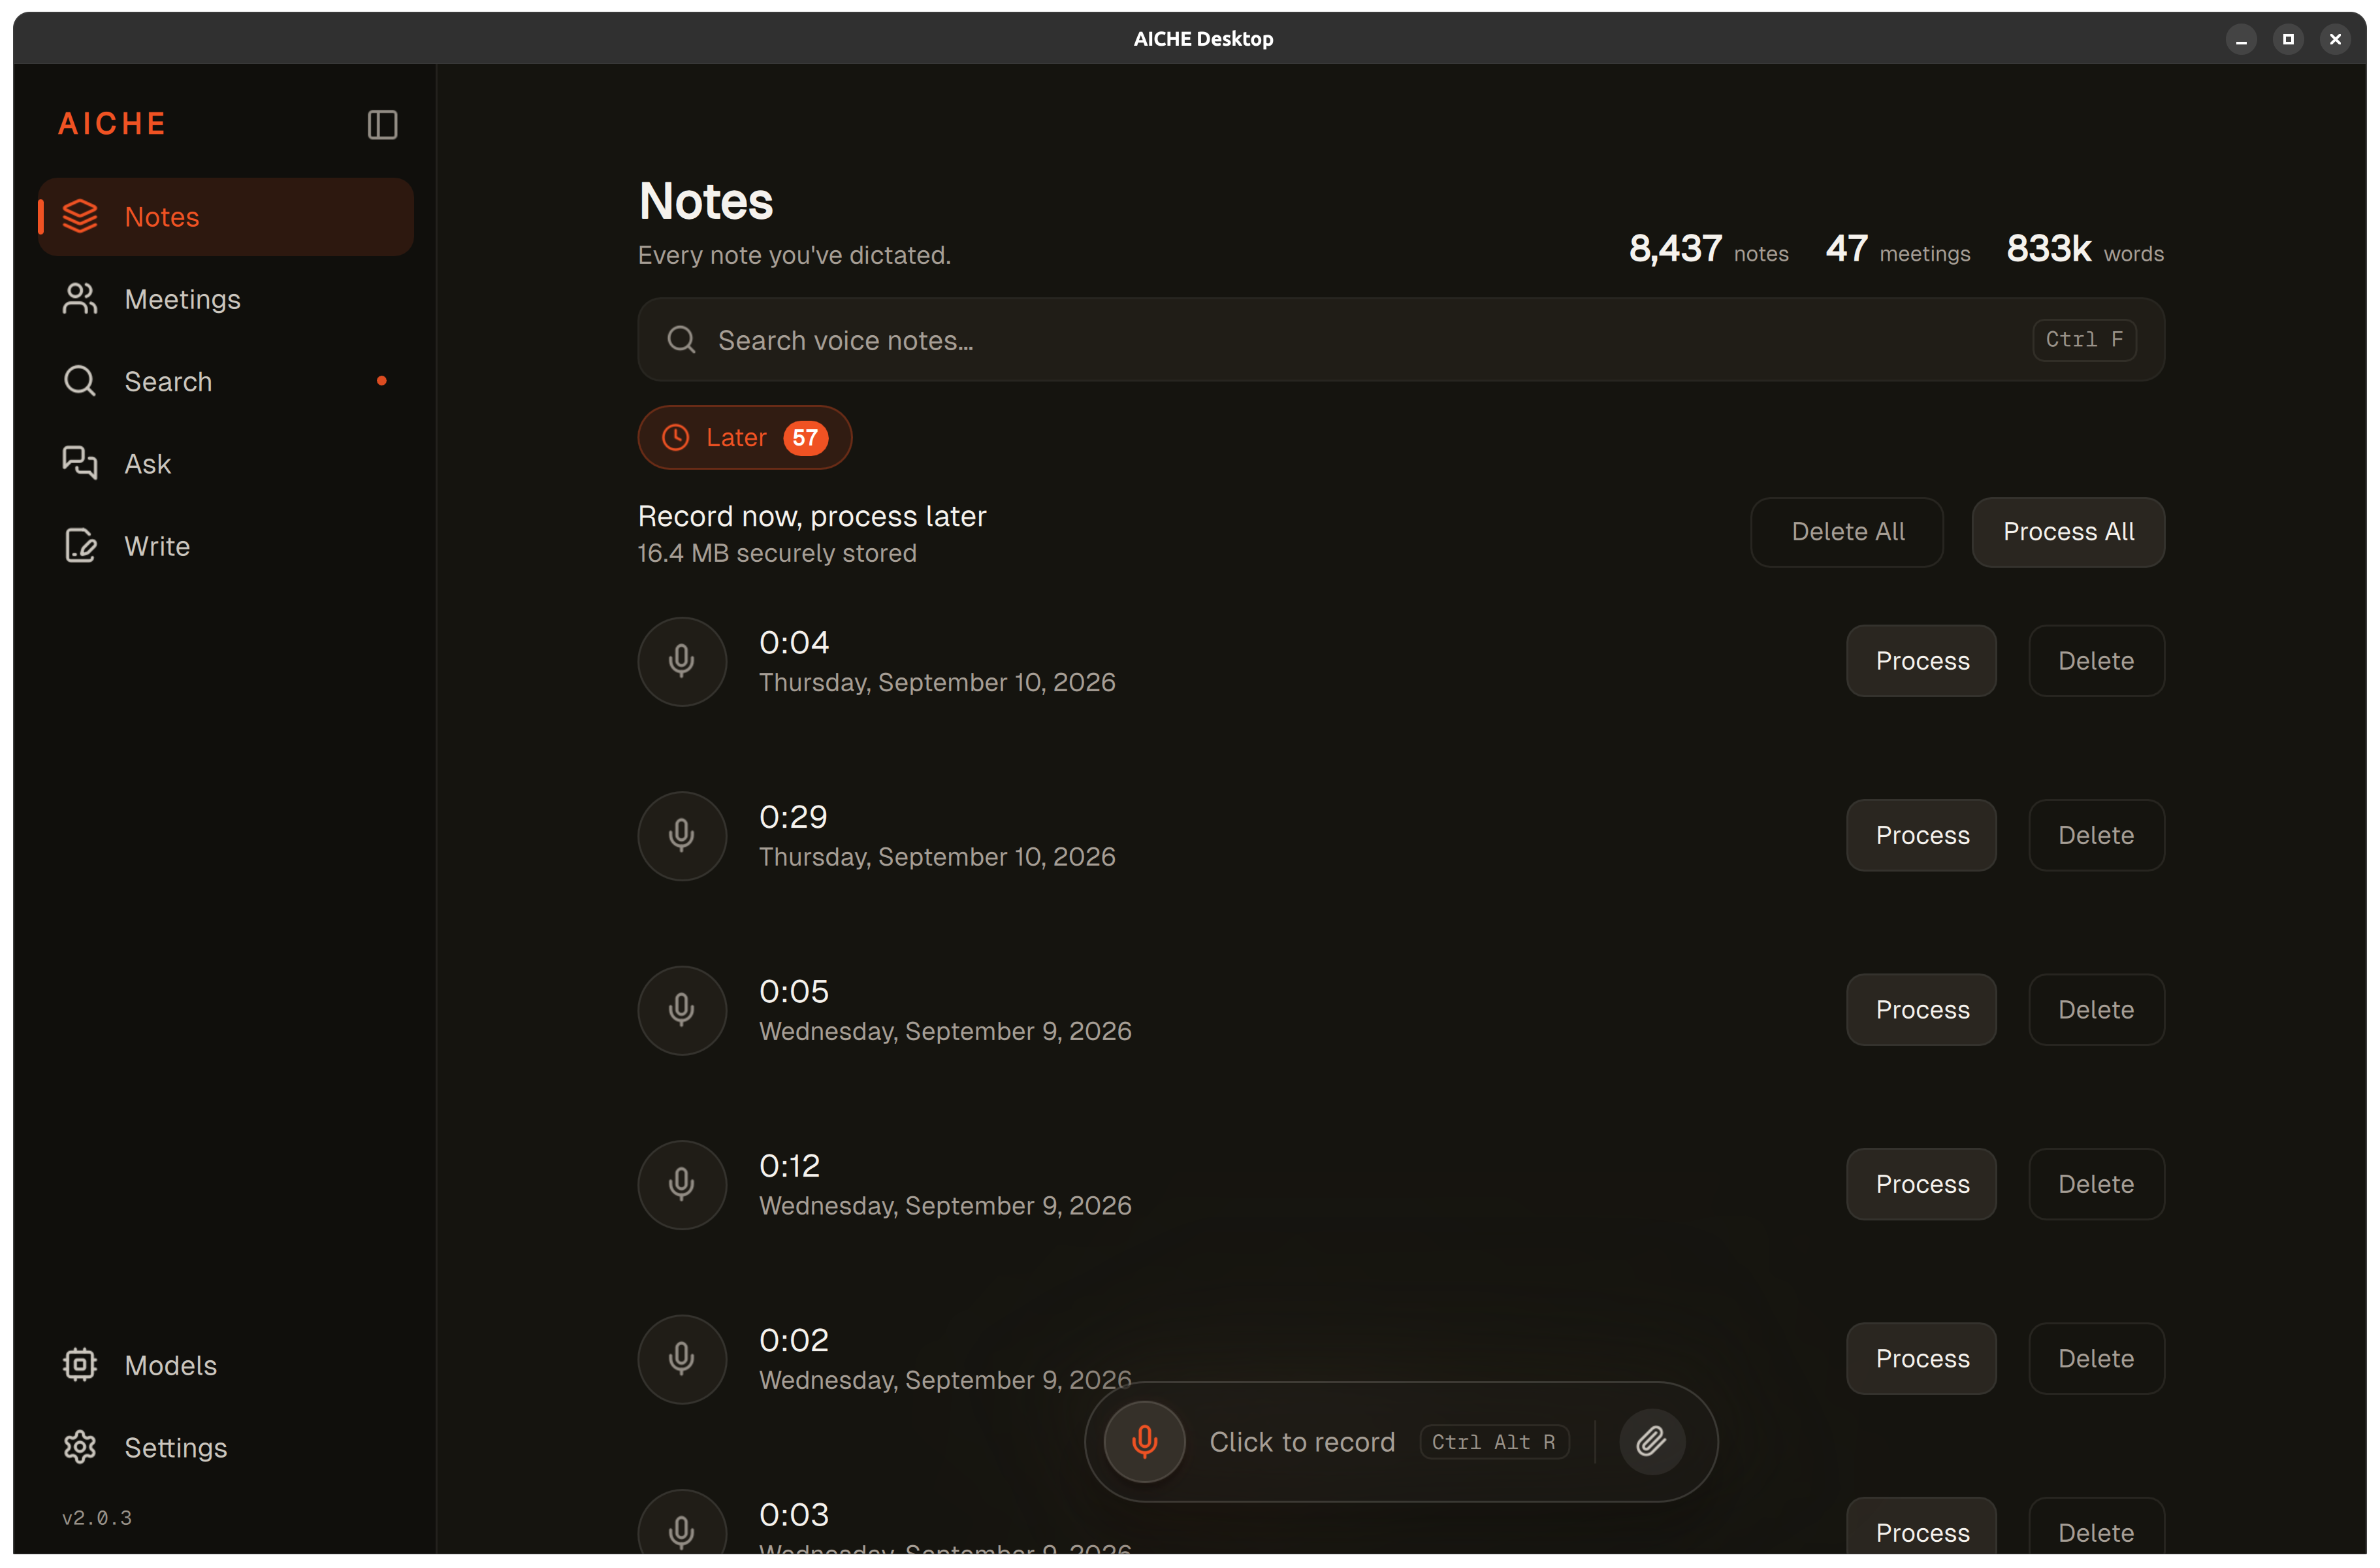This screenshot has width=2380, height=1568.
Task: Click microphone icon of 0:29 recording
Action: 682,836
